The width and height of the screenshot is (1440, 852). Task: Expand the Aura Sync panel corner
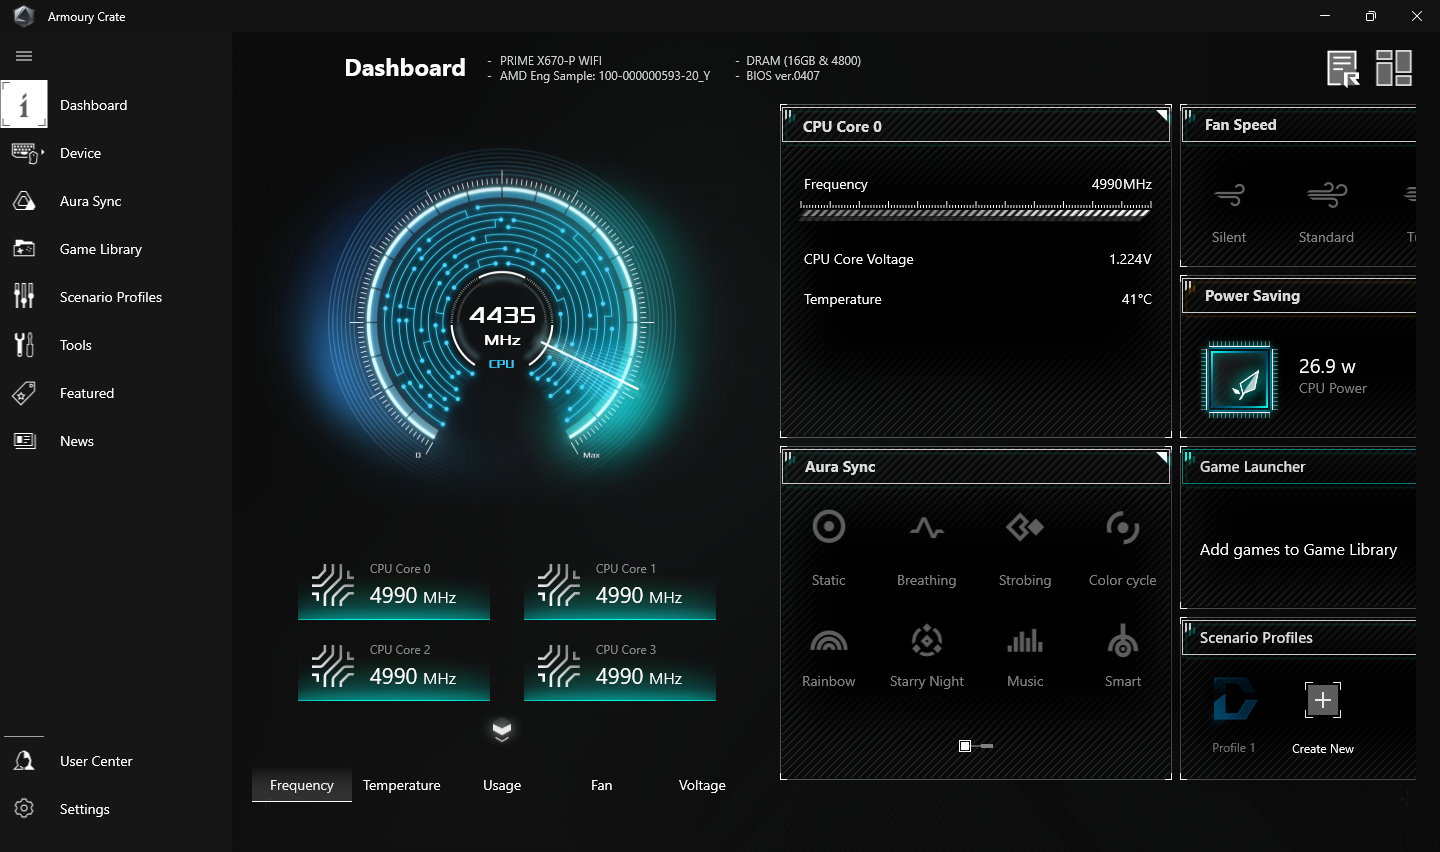click(x=1162, y=456)
